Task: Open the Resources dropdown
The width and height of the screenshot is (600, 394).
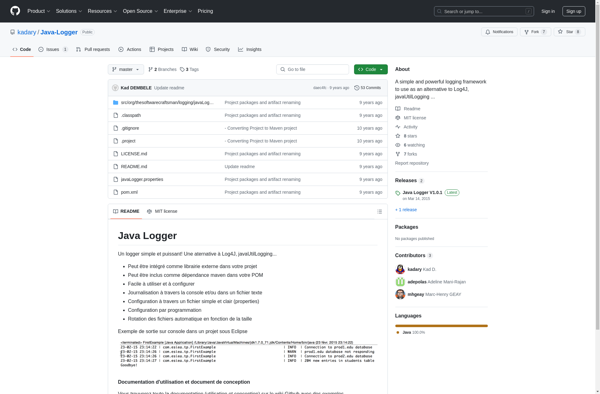Action: (102, 11)
